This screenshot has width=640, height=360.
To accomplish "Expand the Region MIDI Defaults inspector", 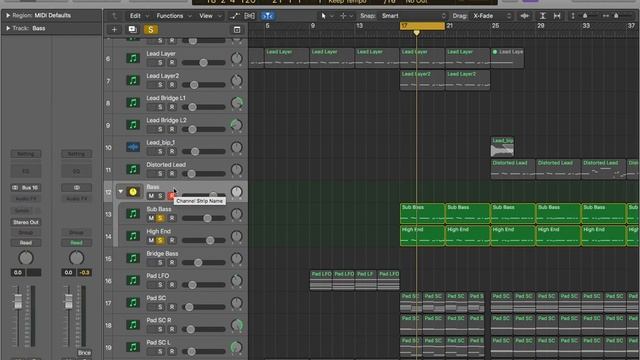I will 8,16.
